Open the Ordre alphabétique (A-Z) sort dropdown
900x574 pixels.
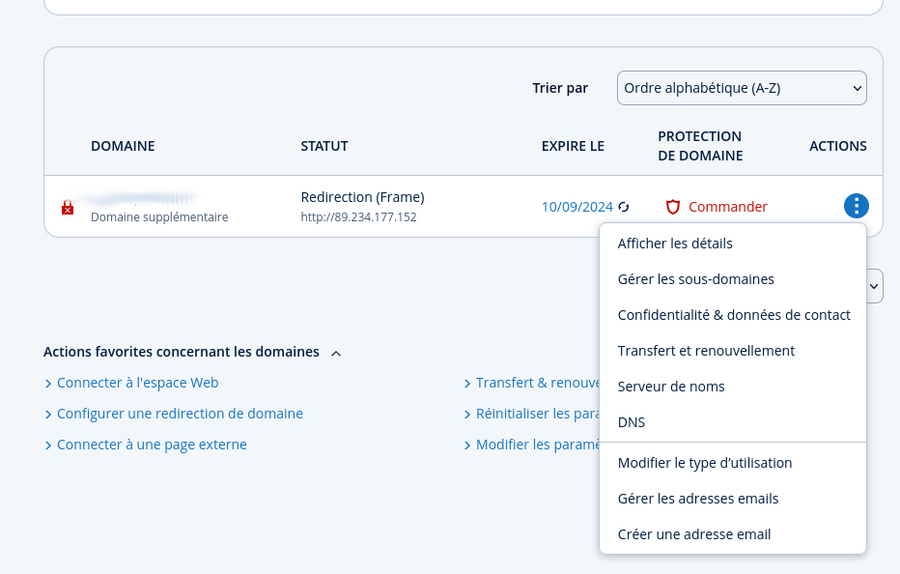click(741, 88)
